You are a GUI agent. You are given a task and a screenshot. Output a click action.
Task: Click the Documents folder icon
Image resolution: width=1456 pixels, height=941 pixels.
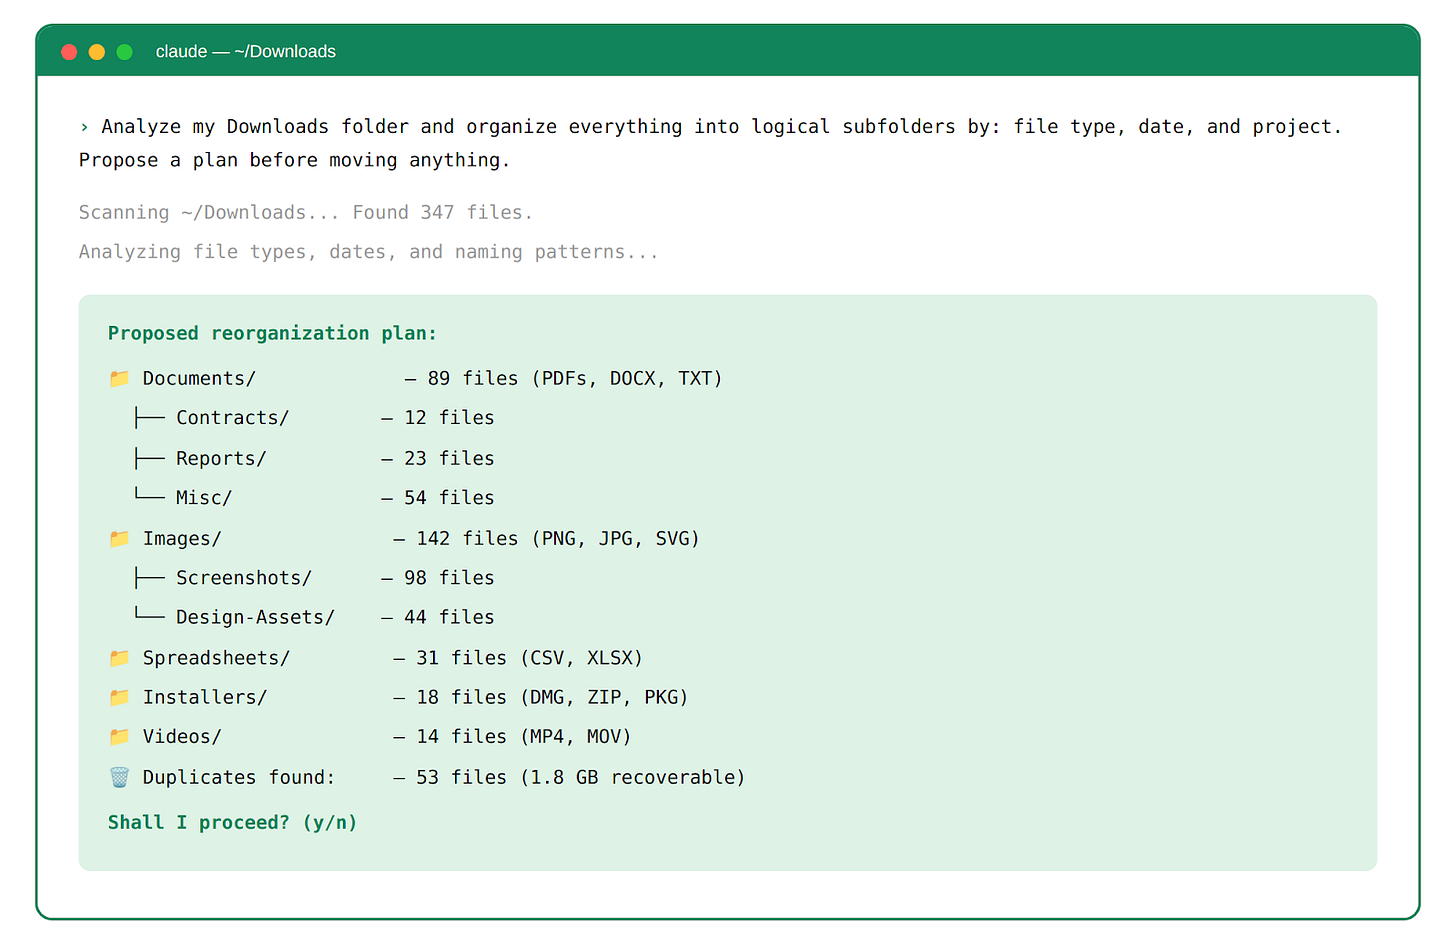119,378
